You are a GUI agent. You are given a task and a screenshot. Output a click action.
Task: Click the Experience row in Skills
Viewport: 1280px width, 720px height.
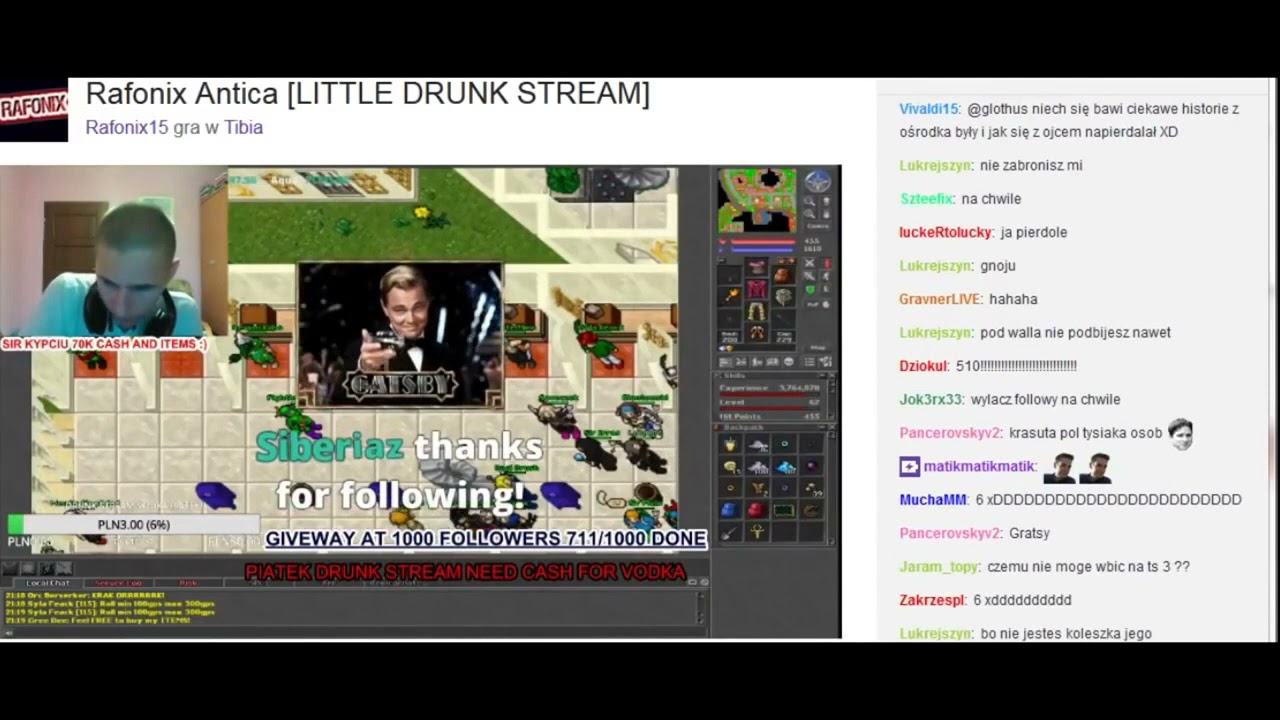click(x=770, y=388)
